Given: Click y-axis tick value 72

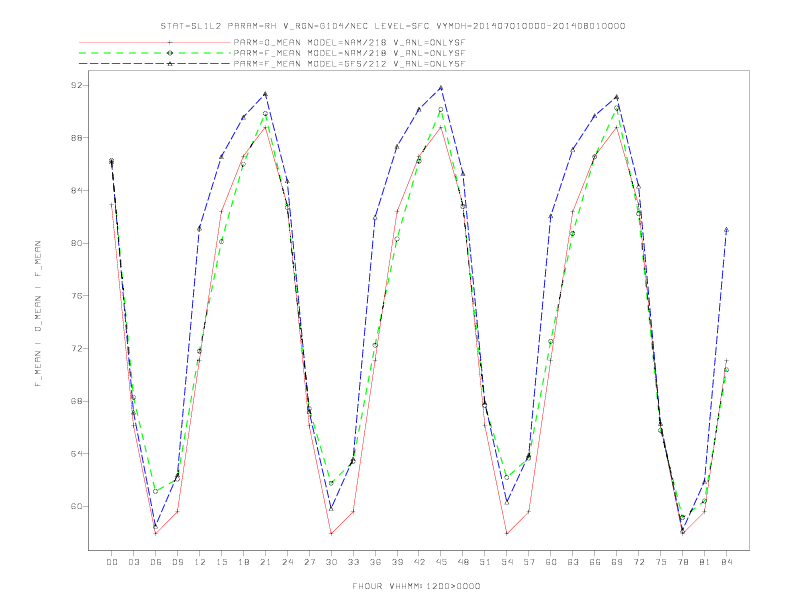Looking at the screenshot, I should (76, 348).
